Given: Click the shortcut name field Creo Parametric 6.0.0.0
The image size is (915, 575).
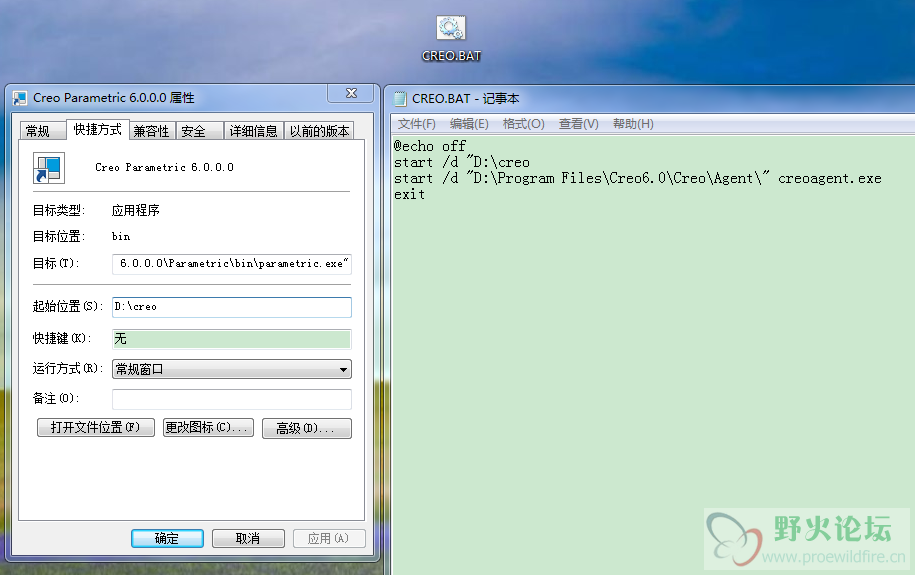Looking at the screenshot, I should click(165, 168).
